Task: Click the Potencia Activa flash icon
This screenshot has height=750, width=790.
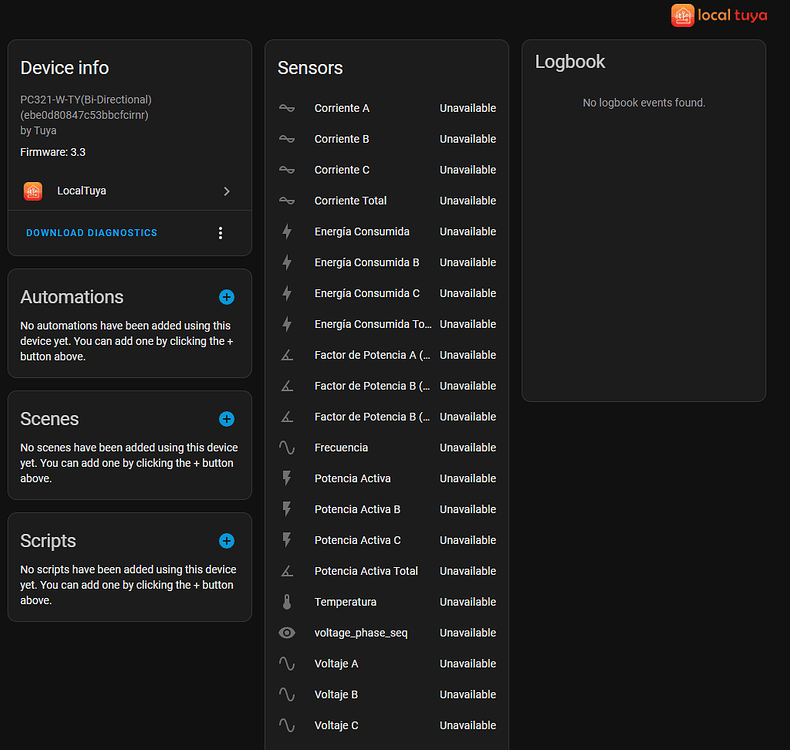Action: (287, 479)
